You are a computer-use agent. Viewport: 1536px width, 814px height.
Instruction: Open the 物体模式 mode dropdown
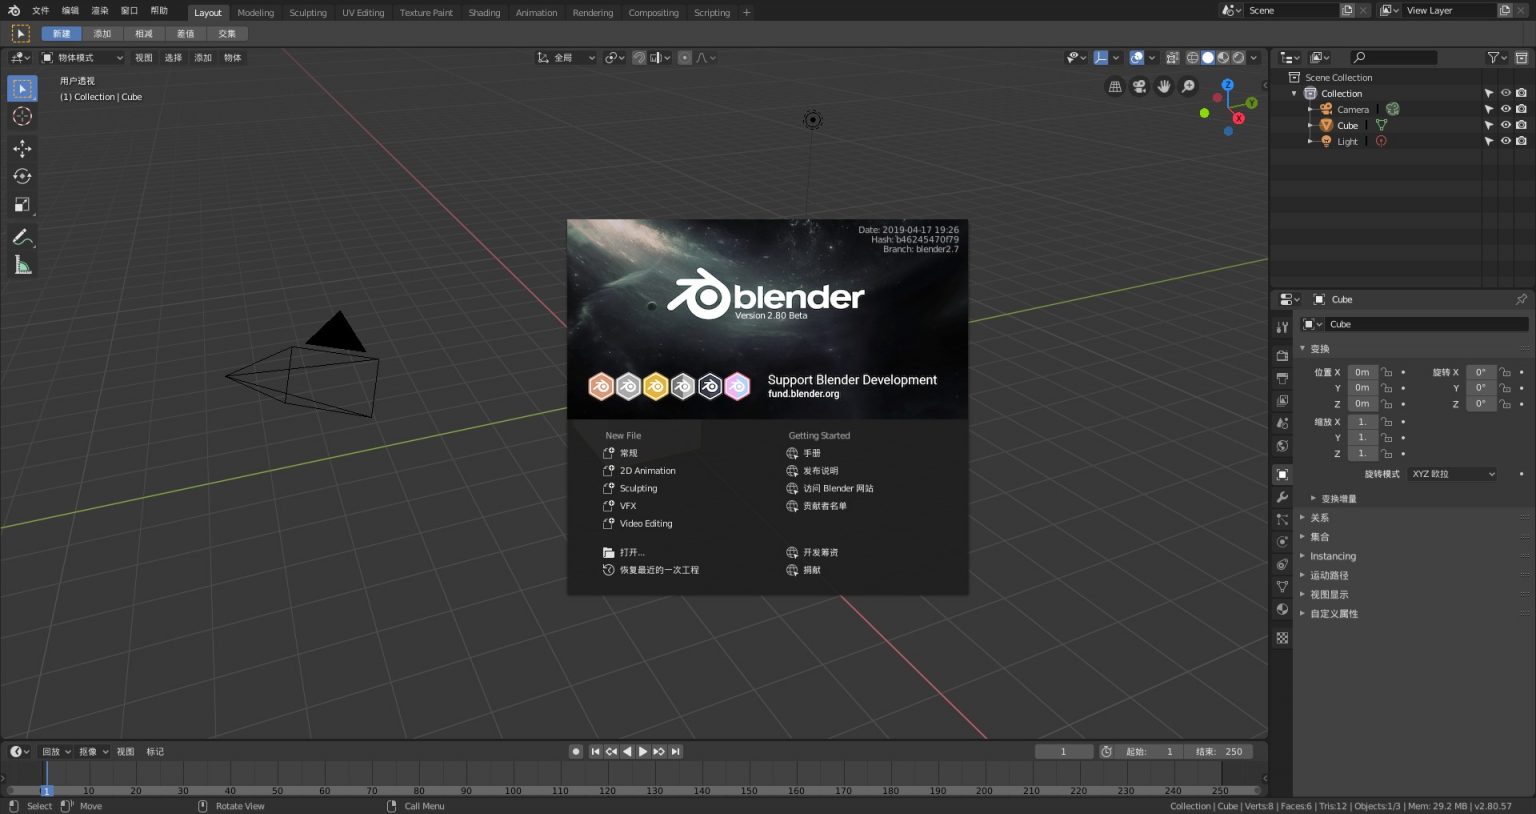coord(82,58)
